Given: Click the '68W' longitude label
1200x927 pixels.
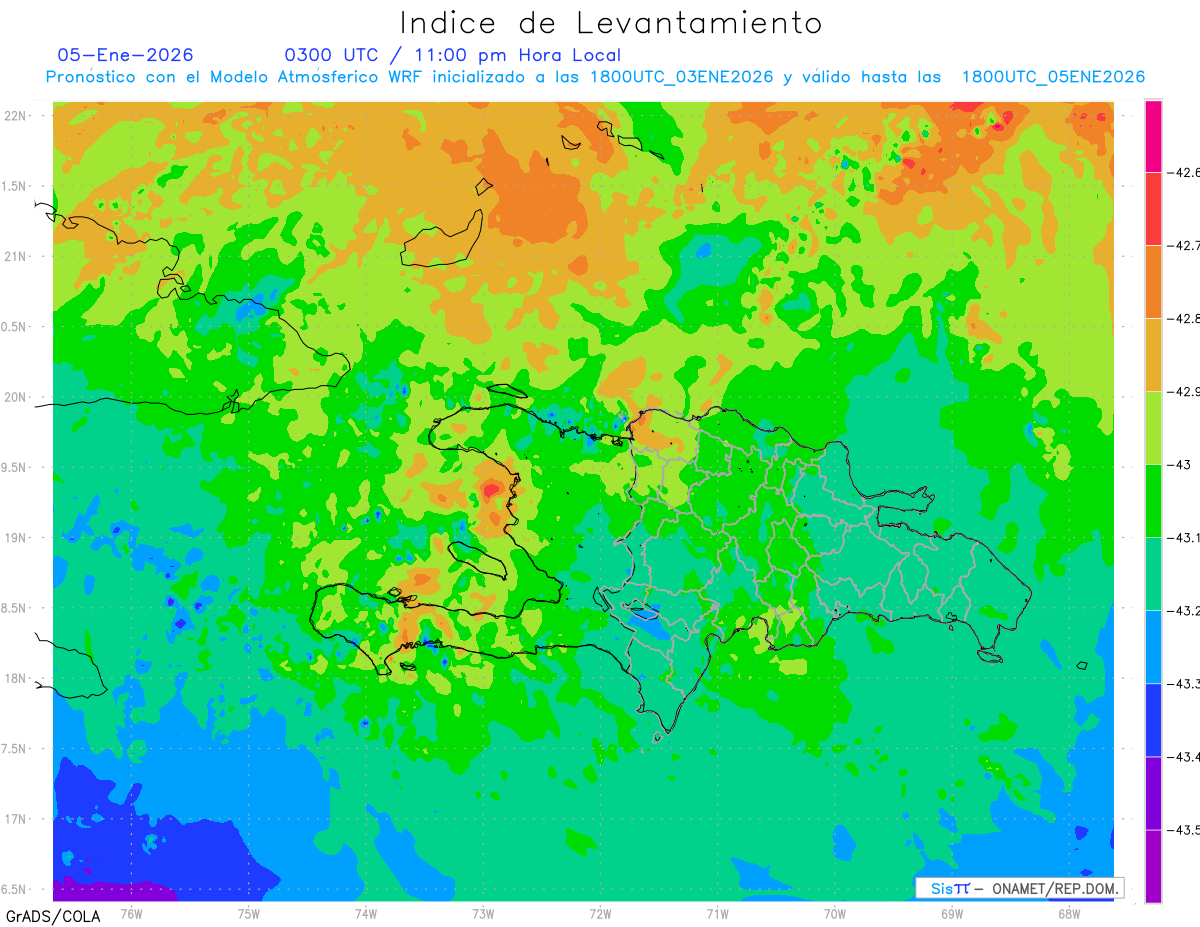Looking at the screenshot, I should (x=1069, y=913).
